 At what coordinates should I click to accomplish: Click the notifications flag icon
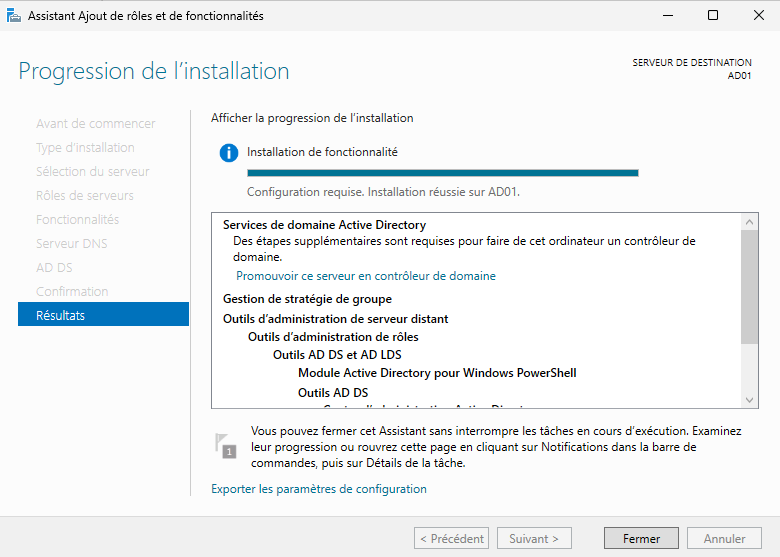point(225,445)
